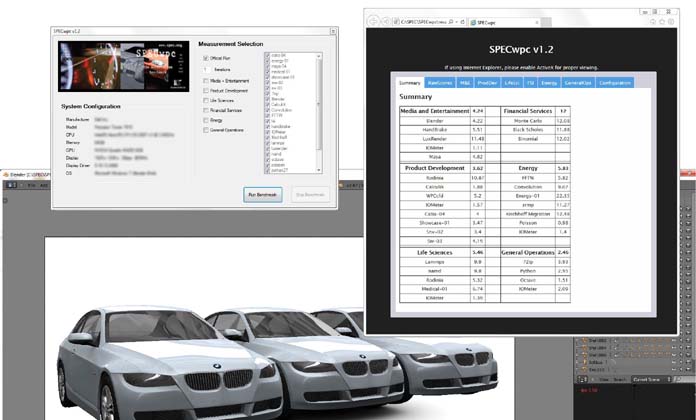This screenshot has height=420, width=696.
Task: Open the Current Scene dropdown in Blender
Action: [x=652, y=379]
